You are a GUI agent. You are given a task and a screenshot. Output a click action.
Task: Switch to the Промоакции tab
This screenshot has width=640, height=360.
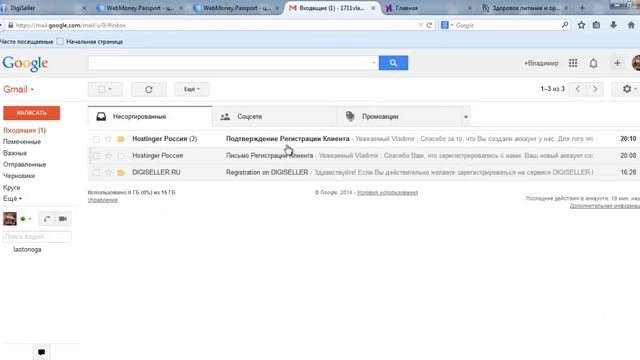point(399,117)
